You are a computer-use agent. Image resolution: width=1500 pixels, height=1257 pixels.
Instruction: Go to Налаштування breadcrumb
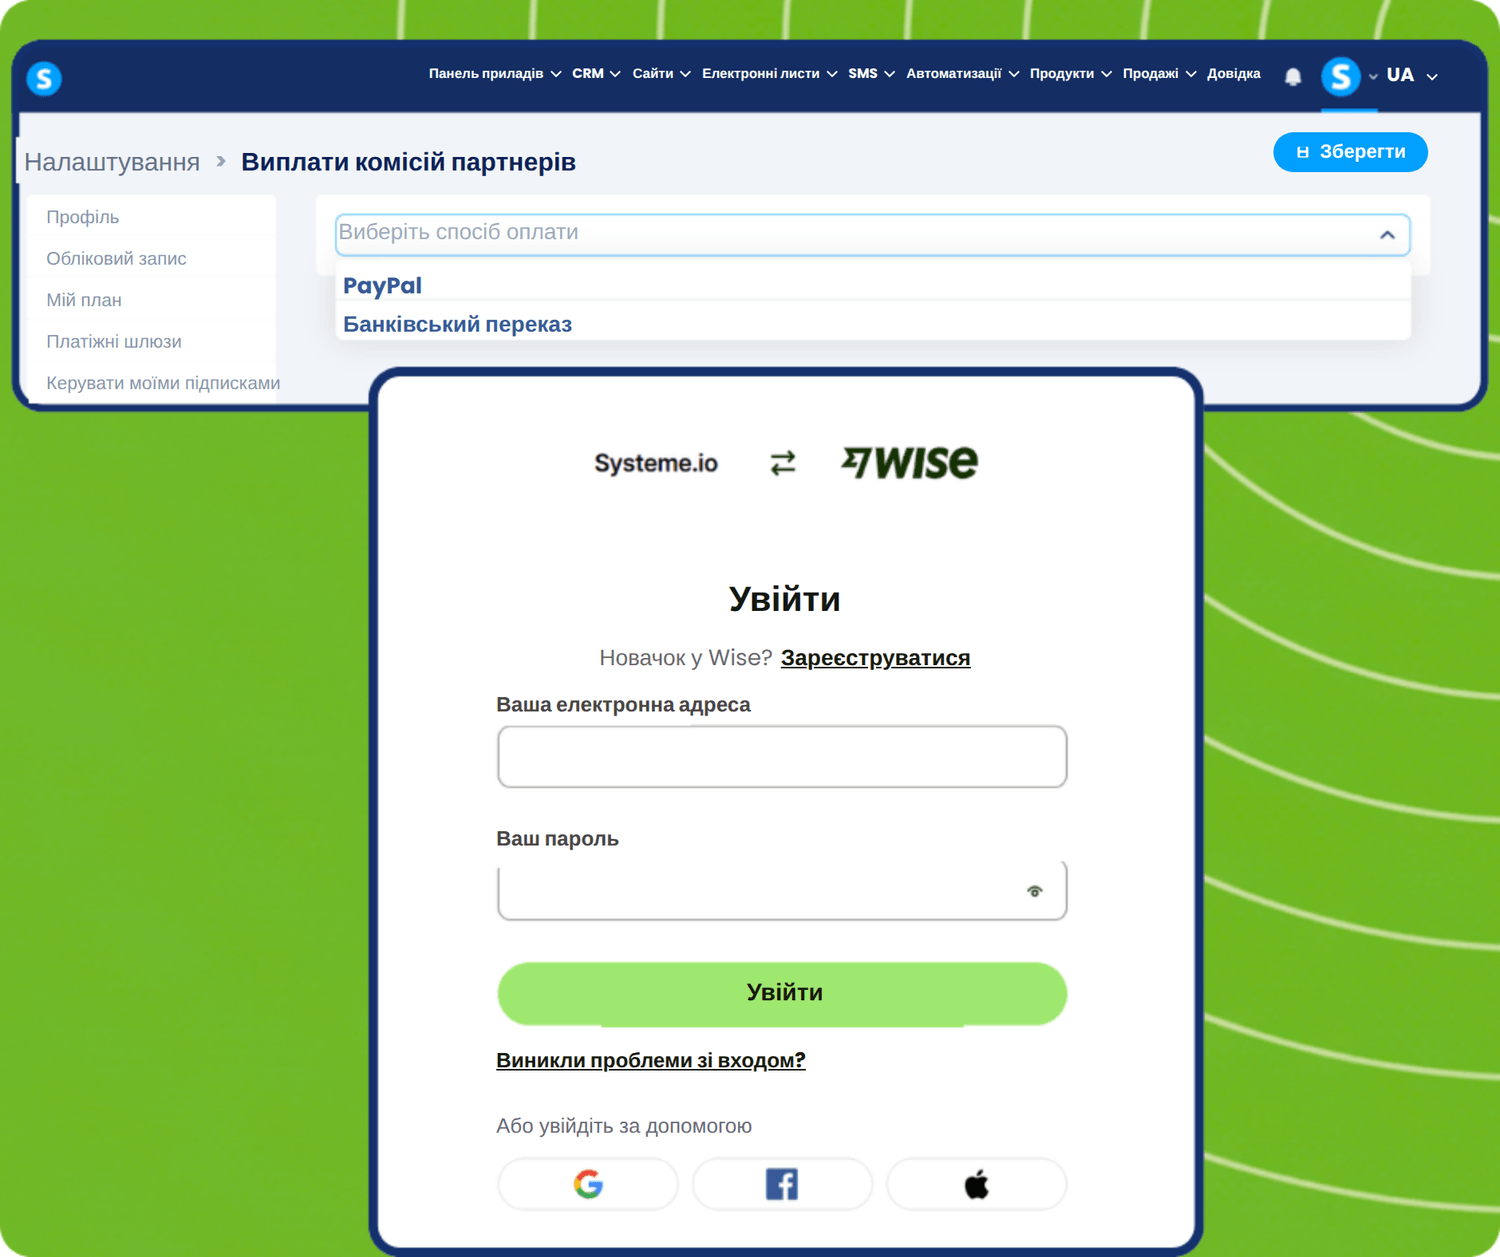[x=112, y=162]
